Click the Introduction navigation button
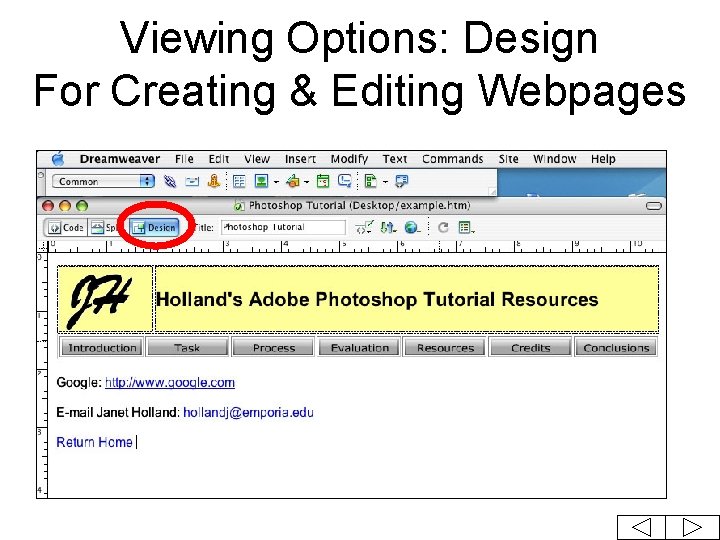The height and width of the screenshot is (540, 720). click(x=102, y=348)
